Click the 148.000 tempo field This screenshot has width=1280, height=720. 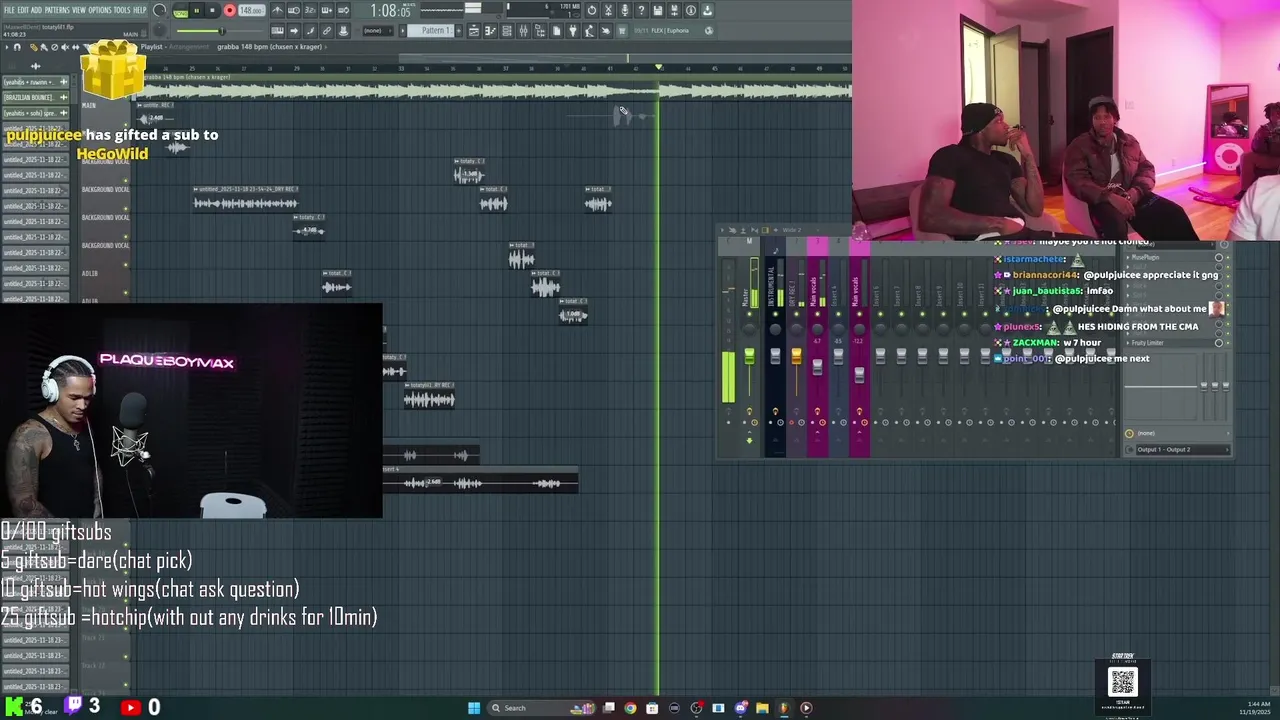(251, 10)
